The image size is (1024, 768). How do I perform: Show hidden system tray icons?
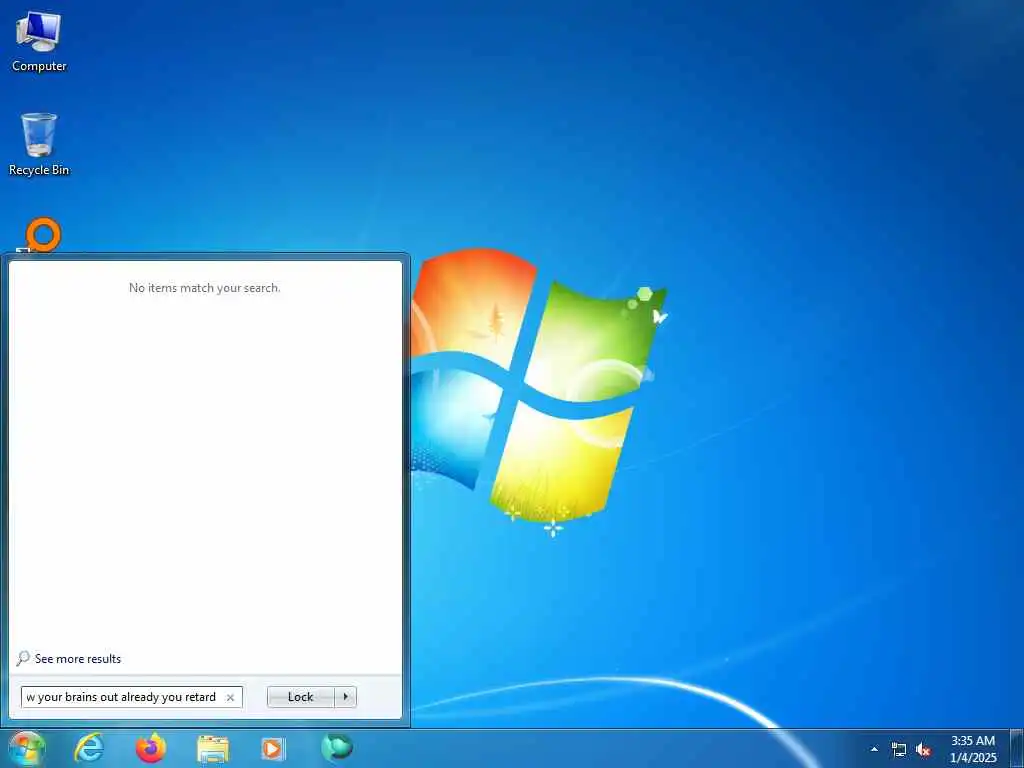874,749
